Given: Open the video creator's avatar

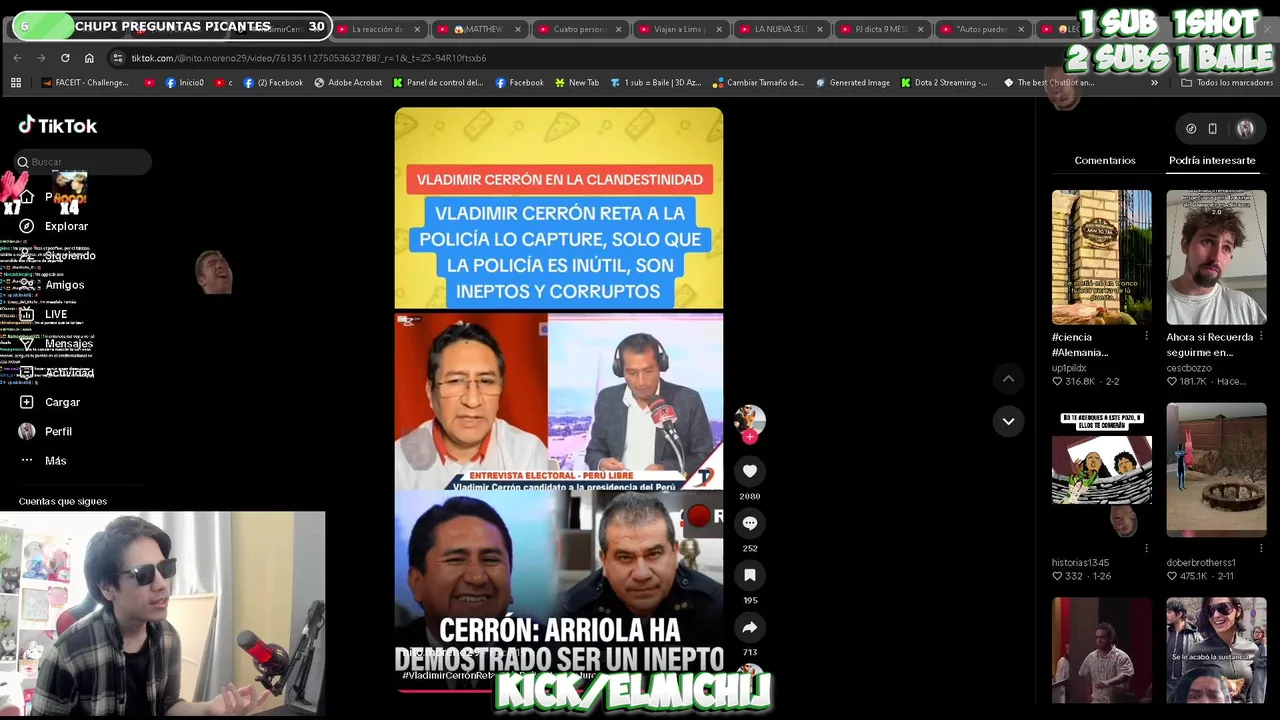Looking at the screenshot, I should pyautogui.click(x=750, y=419).
